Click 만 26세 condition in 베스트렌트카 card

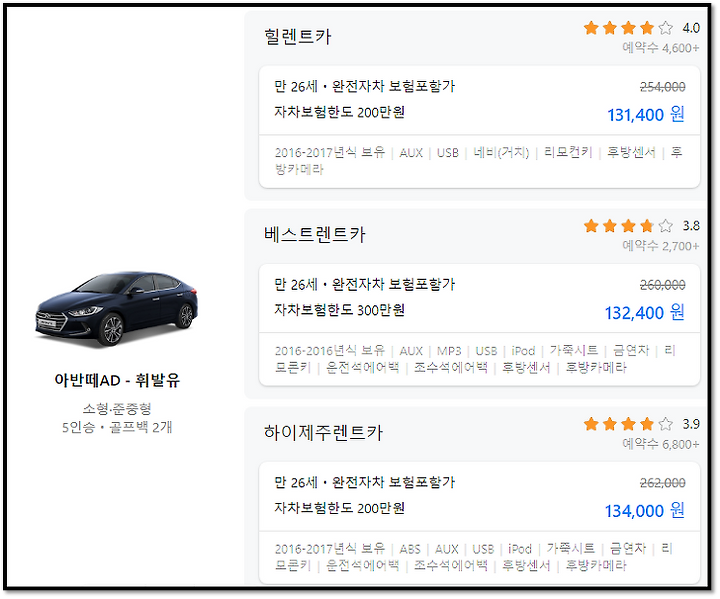click(x=296, y=284)
